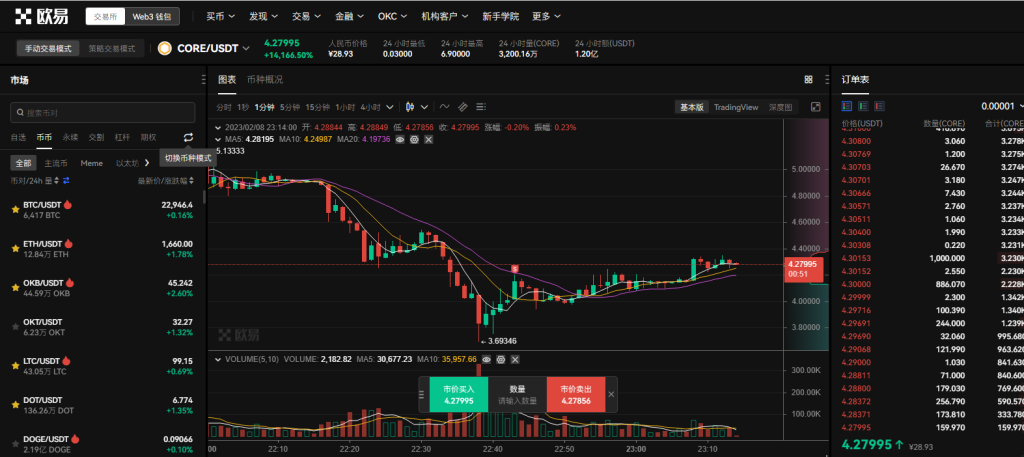Switch chart to 基本版
This screenshot has height=457, width=1024.
pos(692,107)
